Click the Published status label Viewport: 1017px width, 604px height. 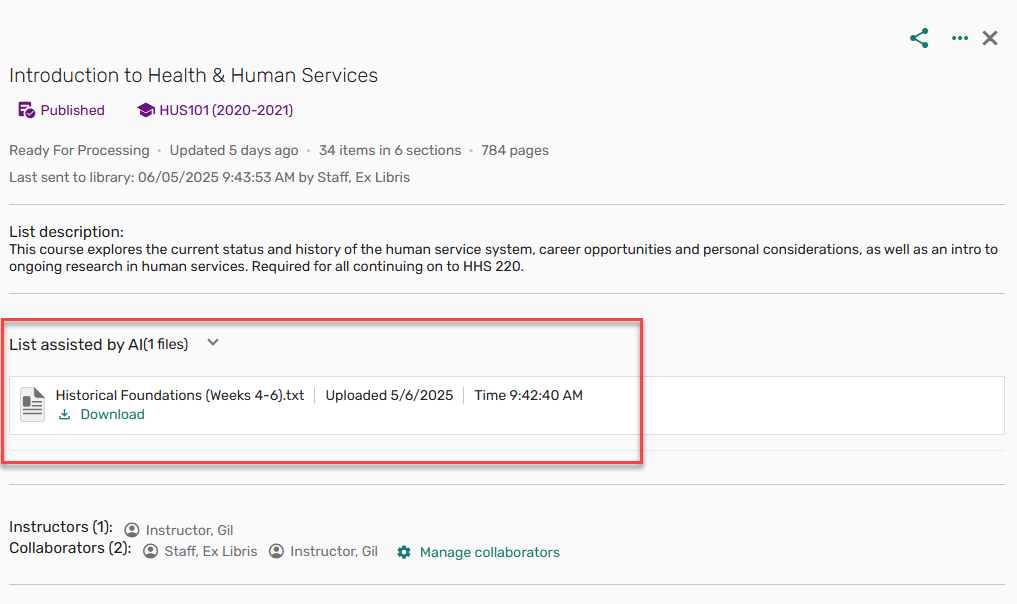coord(73,110)
